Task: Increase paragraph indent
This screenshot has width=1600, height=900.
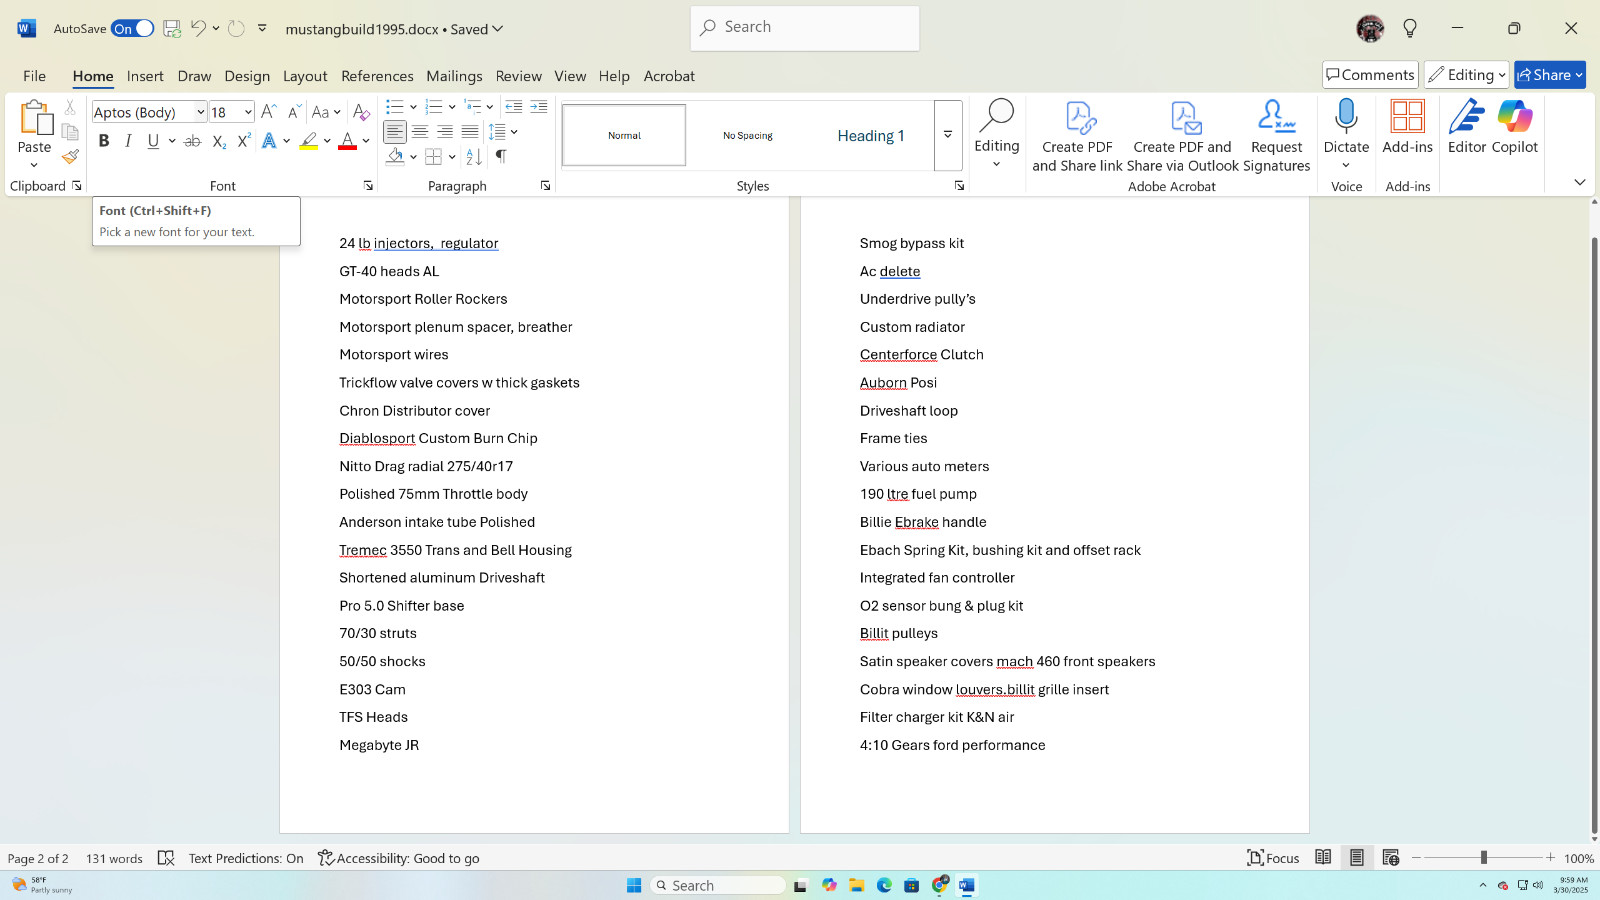Action: click(x=539, y=107)
